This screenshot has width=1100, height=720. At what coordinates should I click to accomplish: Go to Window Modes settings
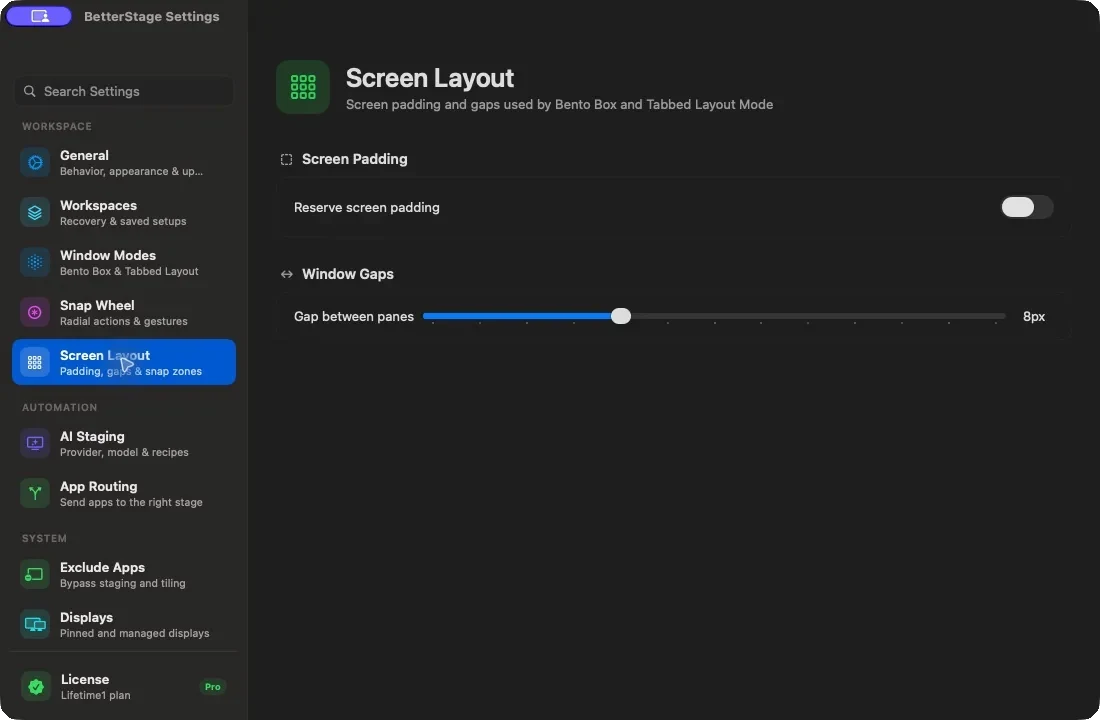click(123, 262)
